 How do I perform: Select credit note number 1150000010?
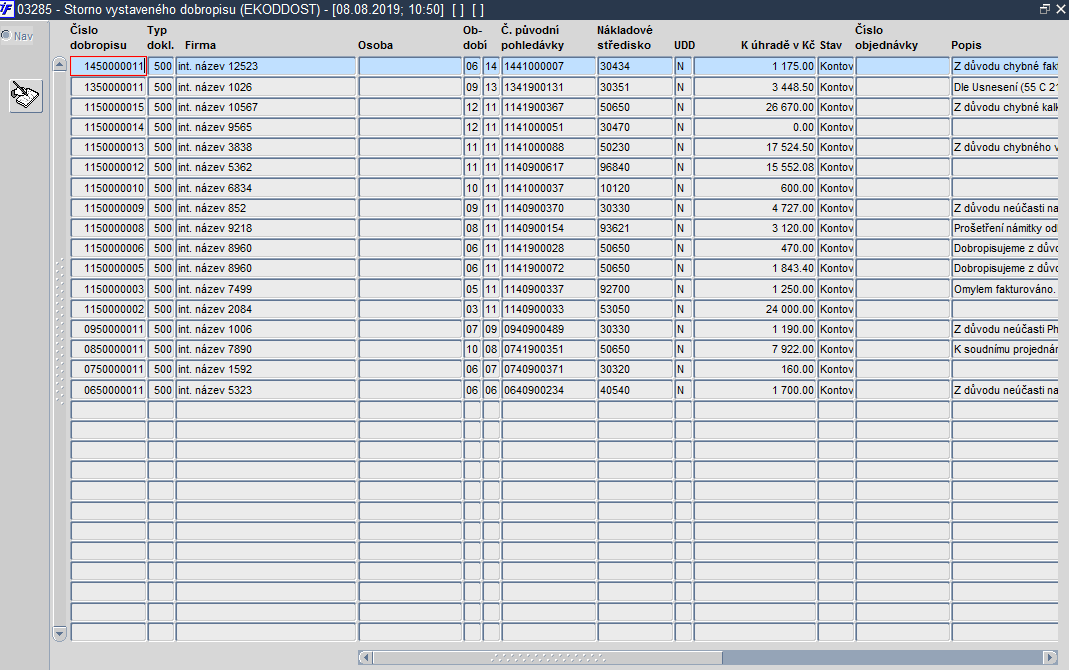108,188
